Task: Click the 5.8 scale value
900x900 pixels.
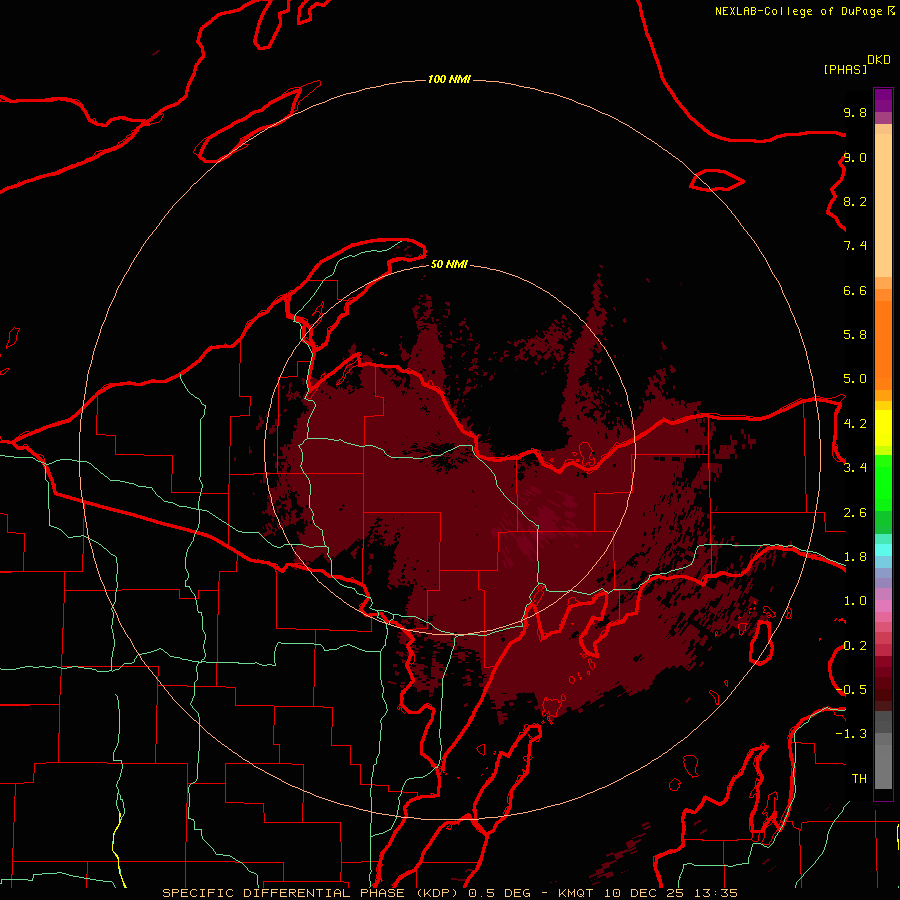Action: pyautogui.click(x=855, y=335)
